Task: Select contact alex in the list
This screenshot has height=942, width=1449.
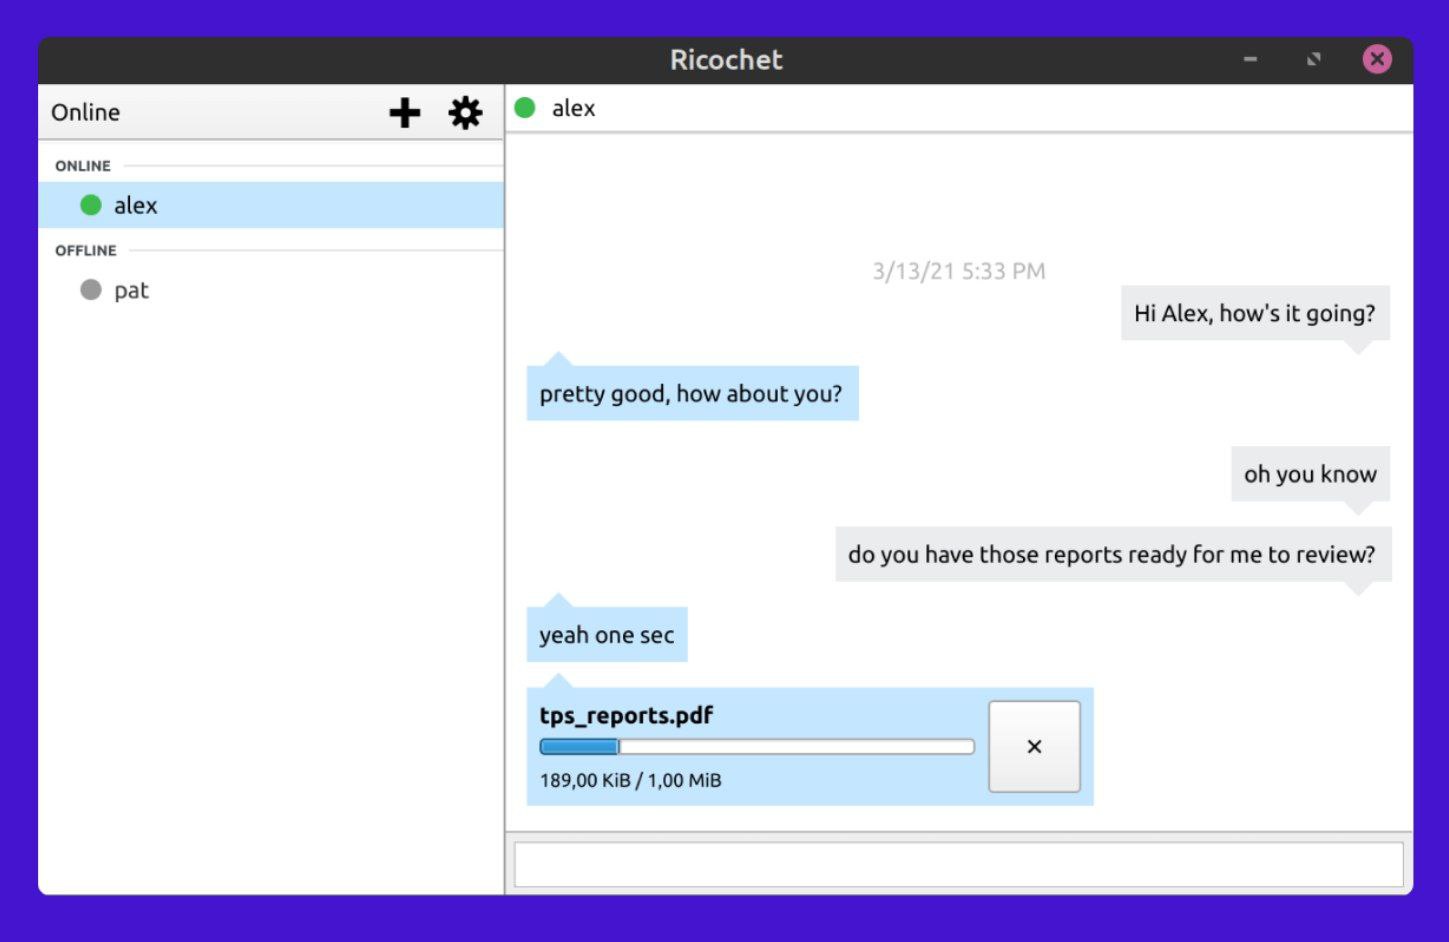Action: click(x=271, y=205)
